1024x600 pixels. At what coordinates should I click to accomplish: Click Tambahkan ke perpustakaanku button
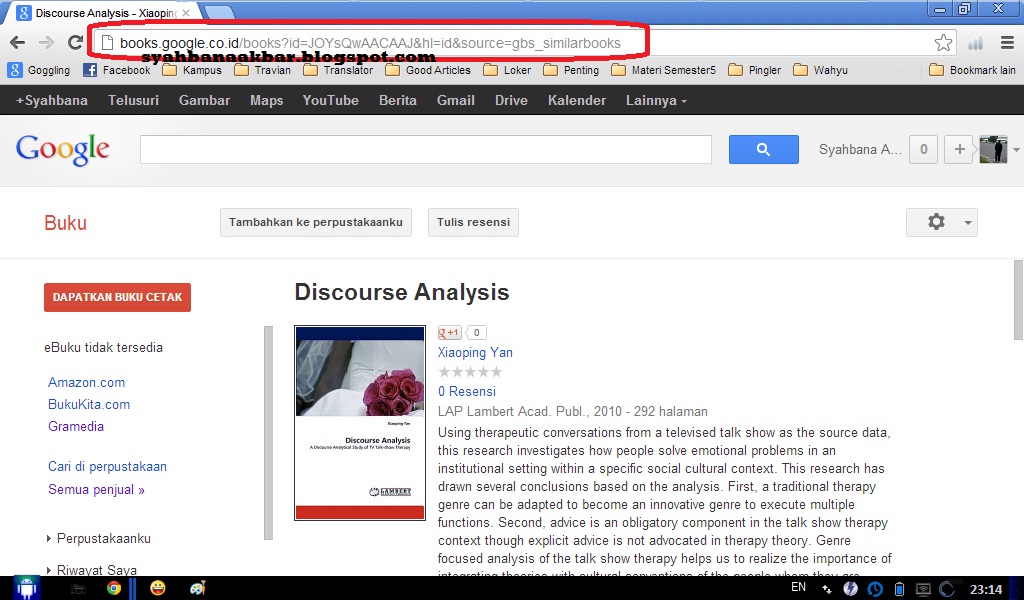click(x=316, y=223)
